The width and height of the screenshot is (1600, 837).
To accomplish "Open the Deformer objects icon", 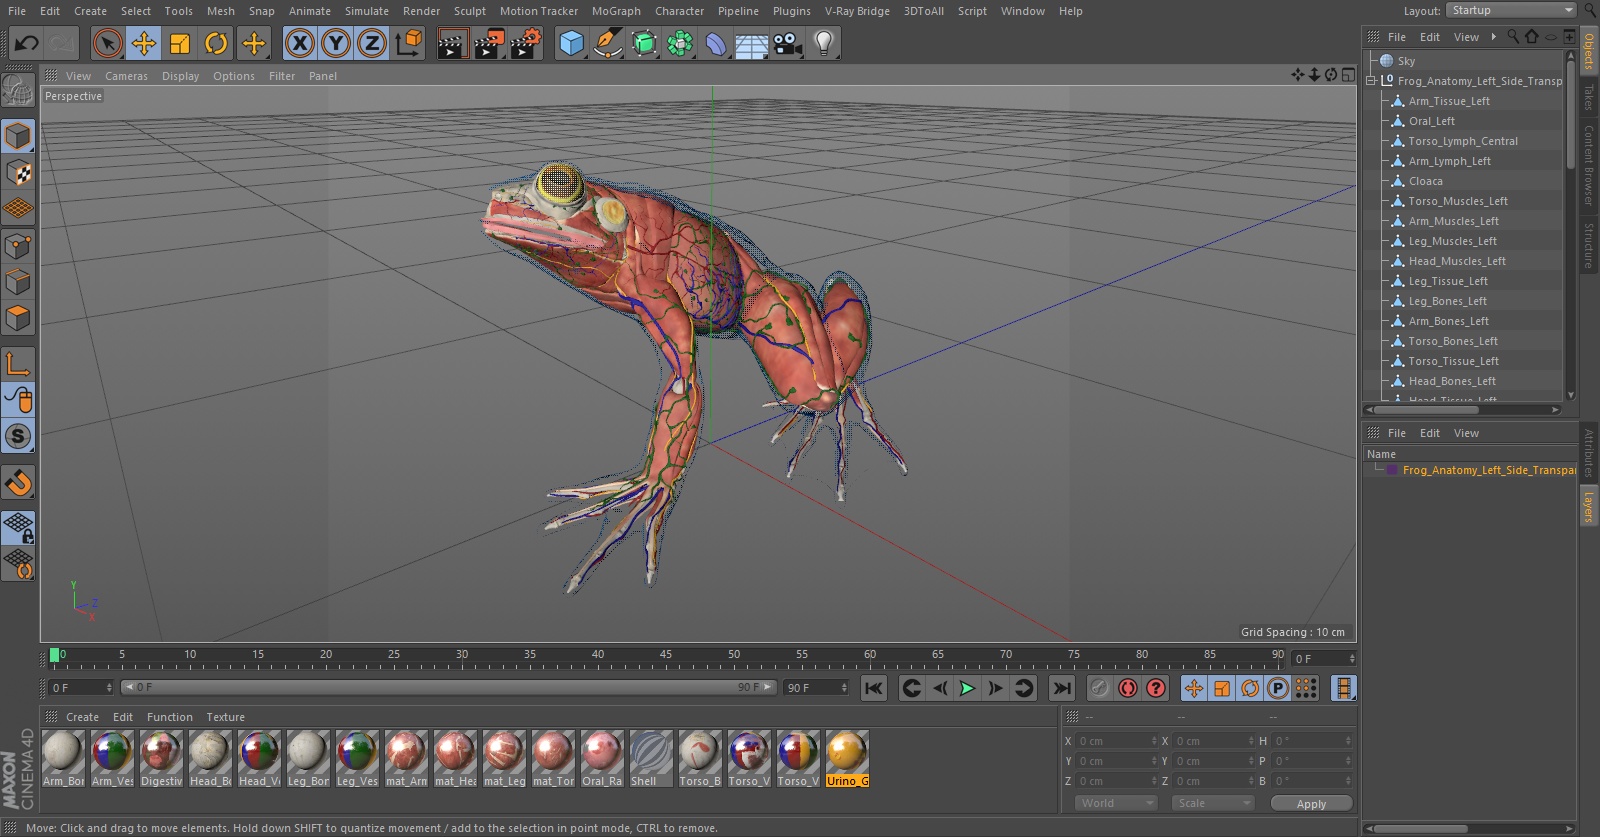I will [716, 43].
